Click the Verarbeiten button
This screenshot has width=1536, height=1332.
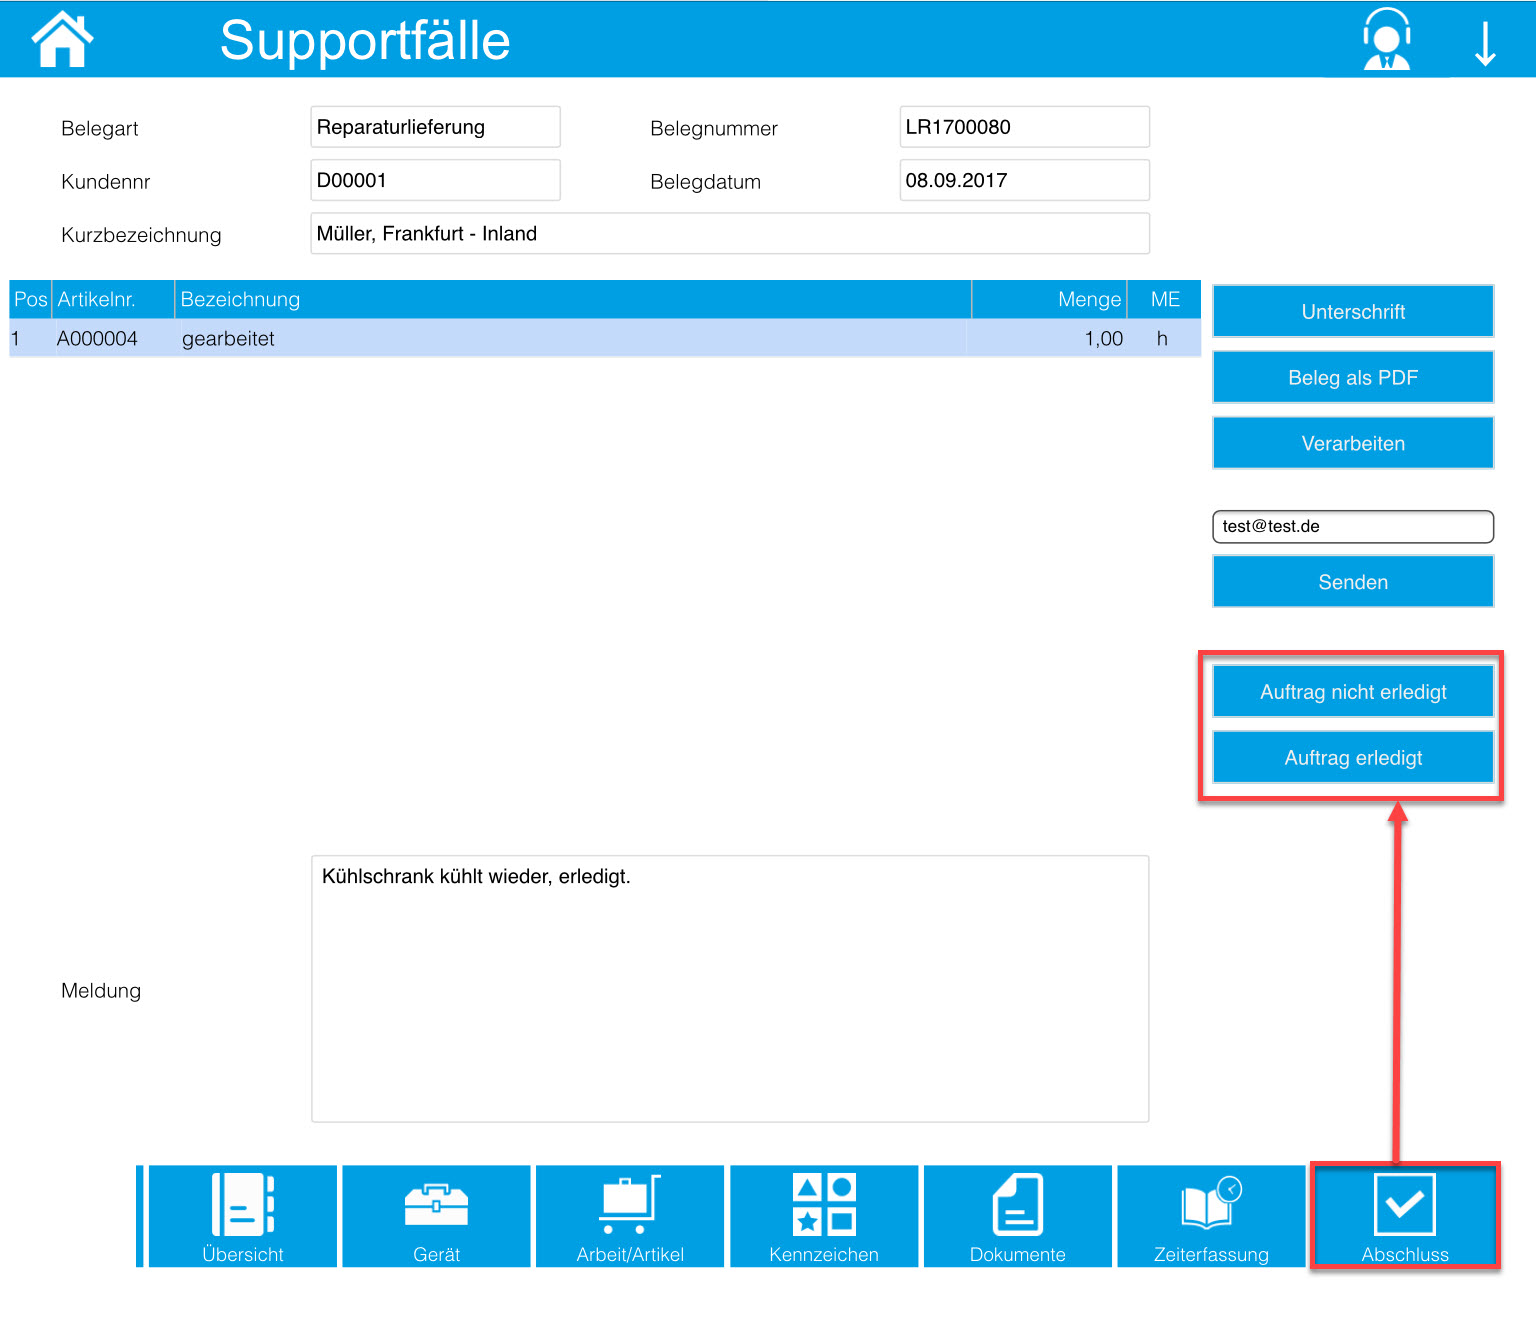click(1352, 443)
